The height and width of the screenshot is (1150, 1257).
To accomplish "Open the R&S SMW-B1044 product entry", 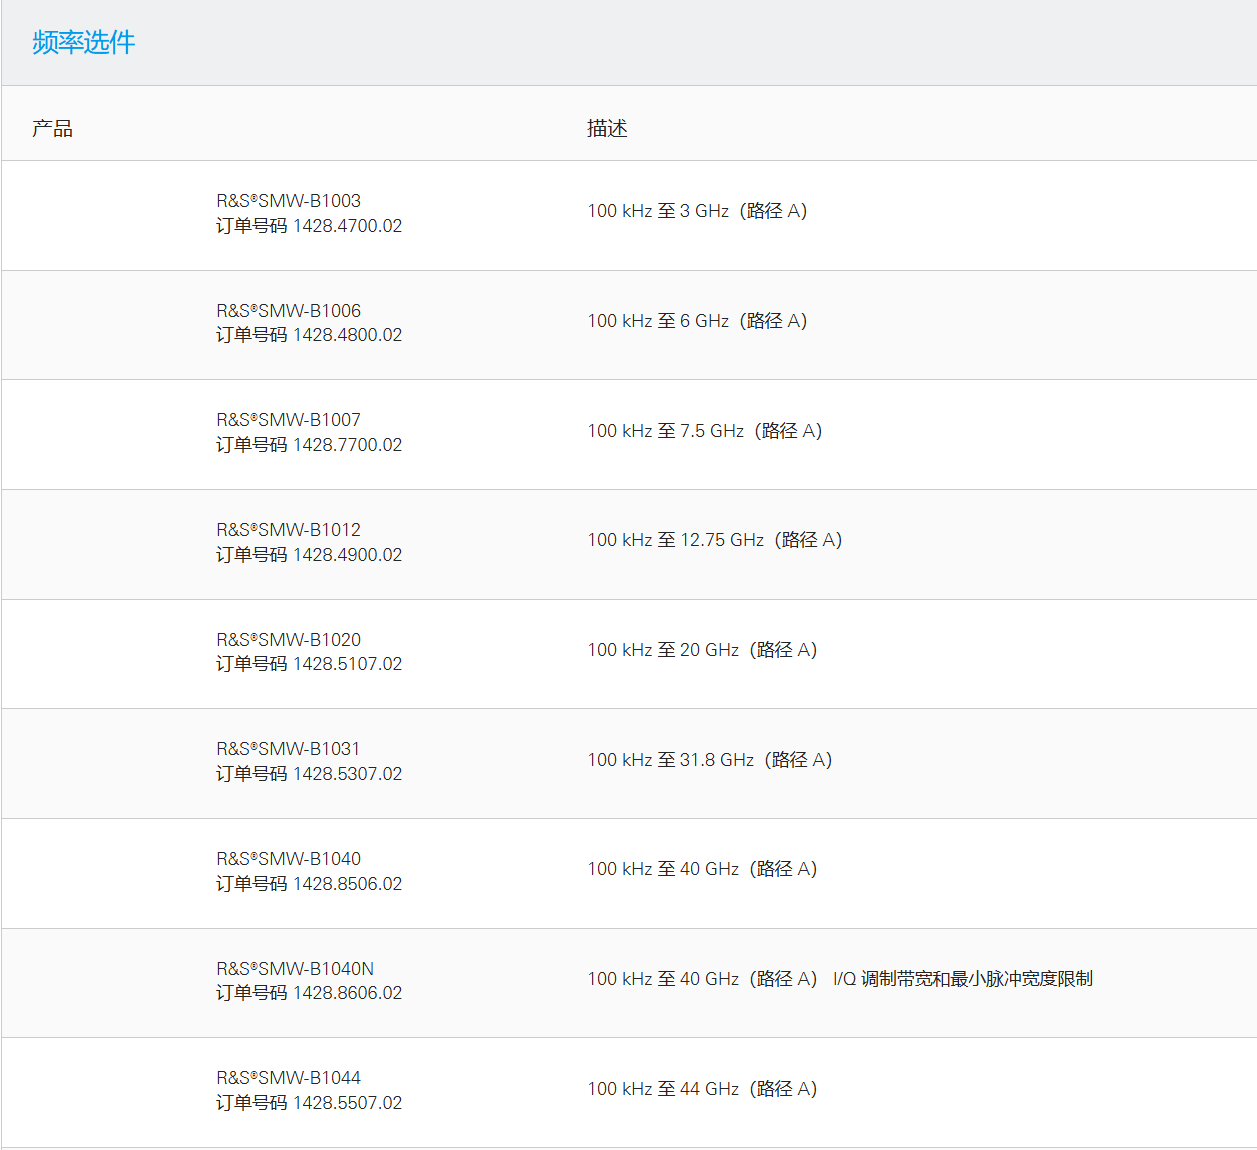I will tap(288, 1078).
